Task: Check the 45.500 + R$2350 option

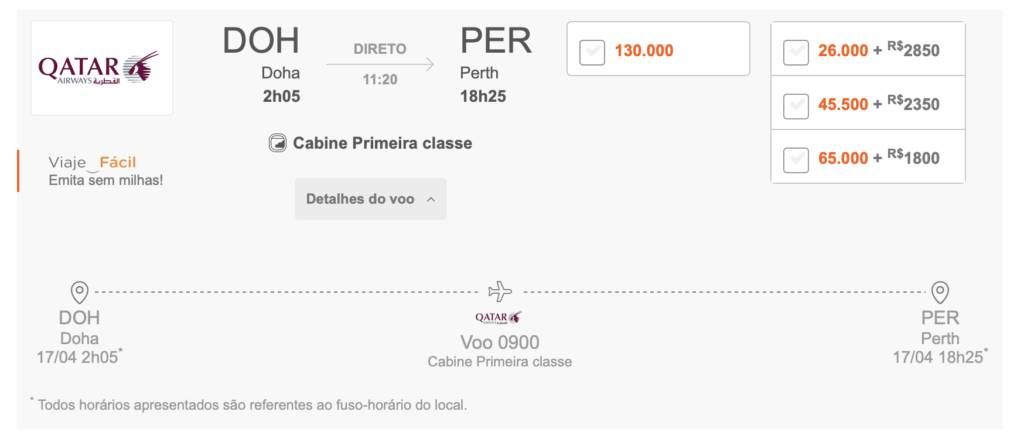Action: point(796,106)
